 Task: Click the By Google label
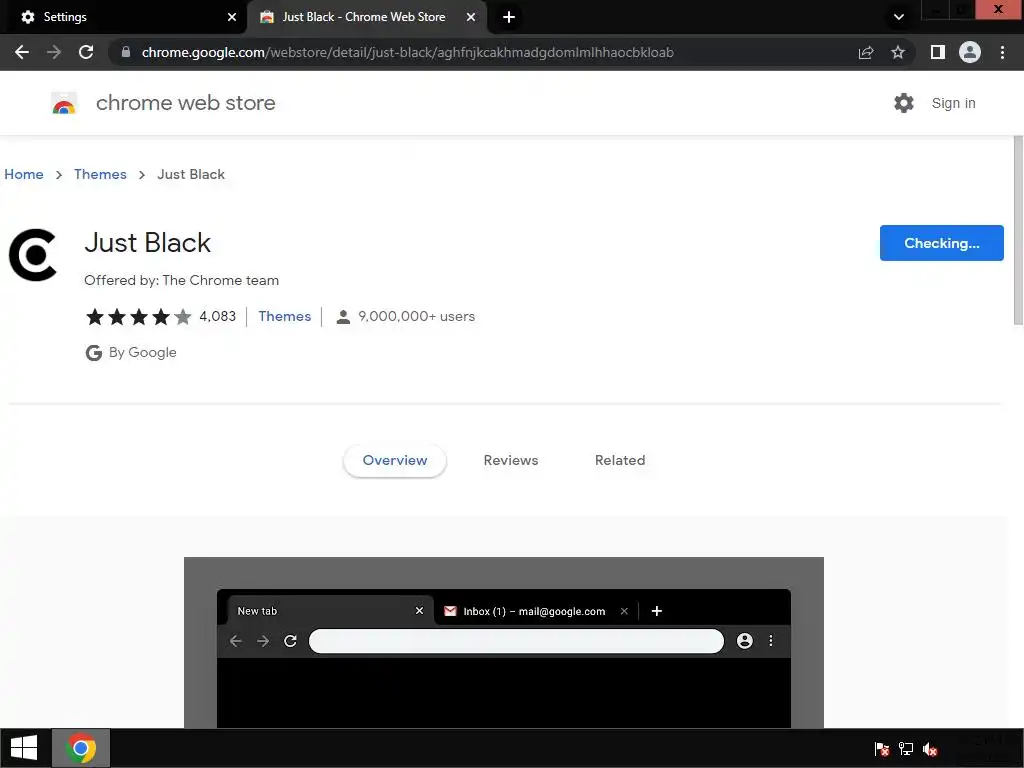(x=142, y=353)
